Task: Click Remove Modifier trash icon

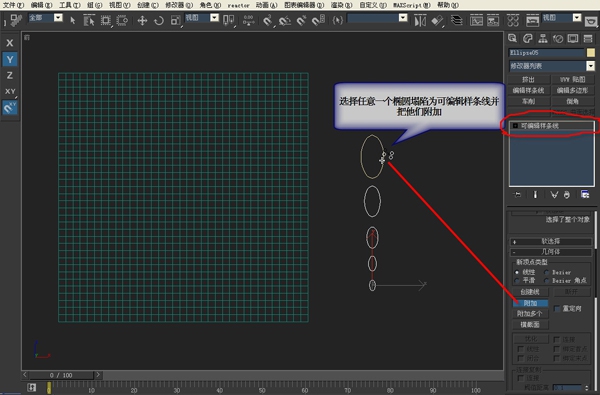Action: pyautogui.click(x=567, y=195)
